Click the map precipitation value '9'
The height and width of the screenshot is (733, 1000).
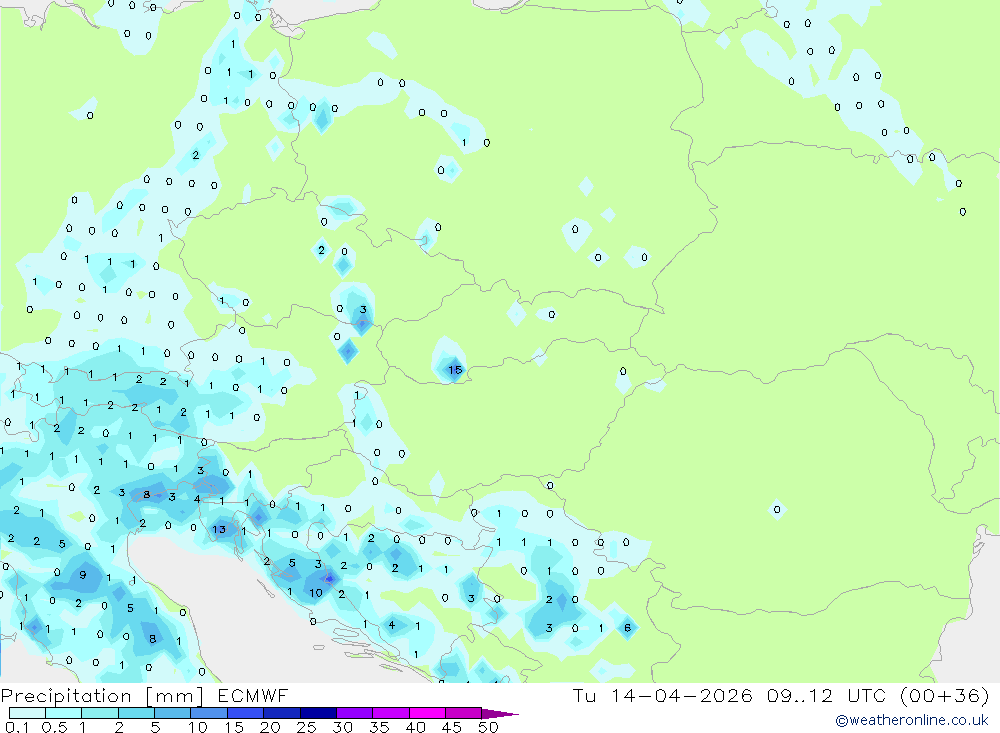[x=82, y=575]
